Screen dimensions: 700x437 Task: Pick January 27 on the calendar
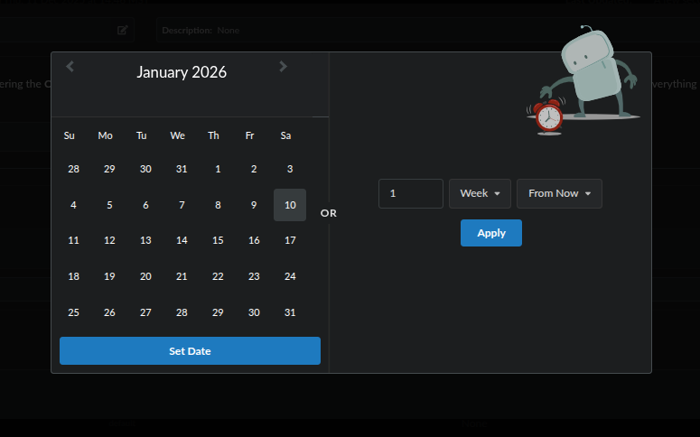tap(145, 312)
